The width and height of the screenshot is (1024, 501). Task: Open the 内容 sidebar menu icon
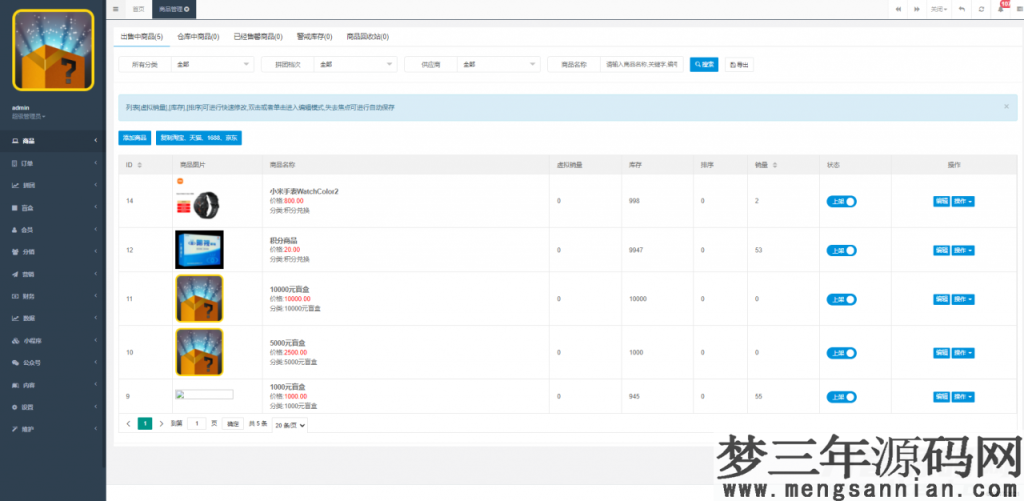point(15,385)
